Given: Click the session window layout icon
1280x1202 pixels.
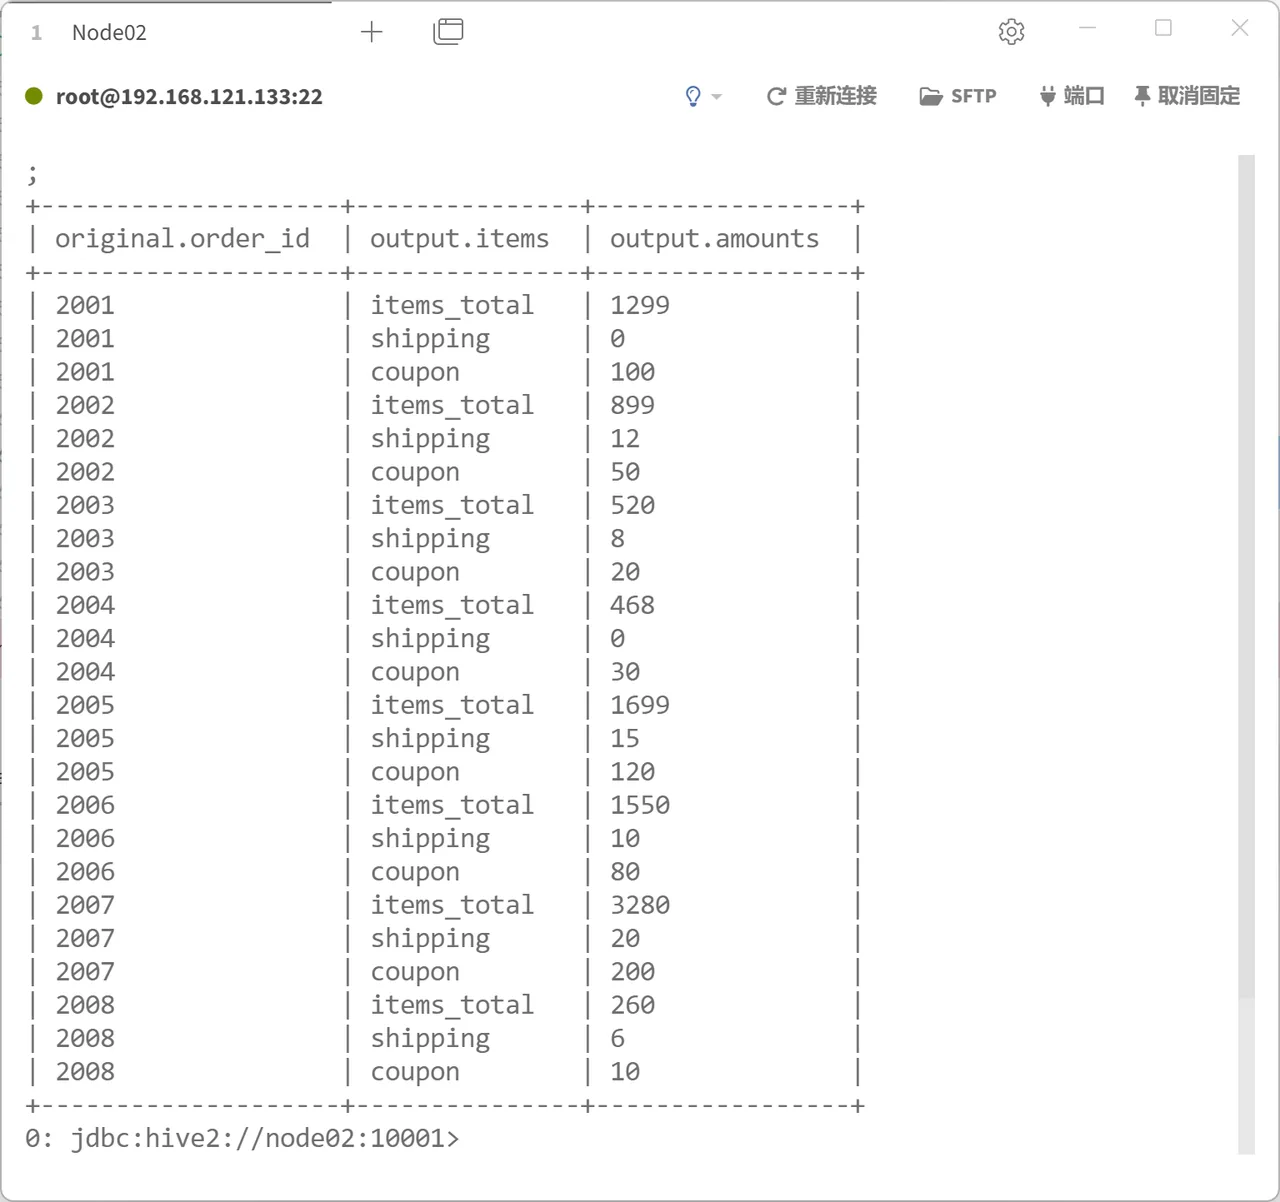Looking at the screenshot, I should coord(448,32).
